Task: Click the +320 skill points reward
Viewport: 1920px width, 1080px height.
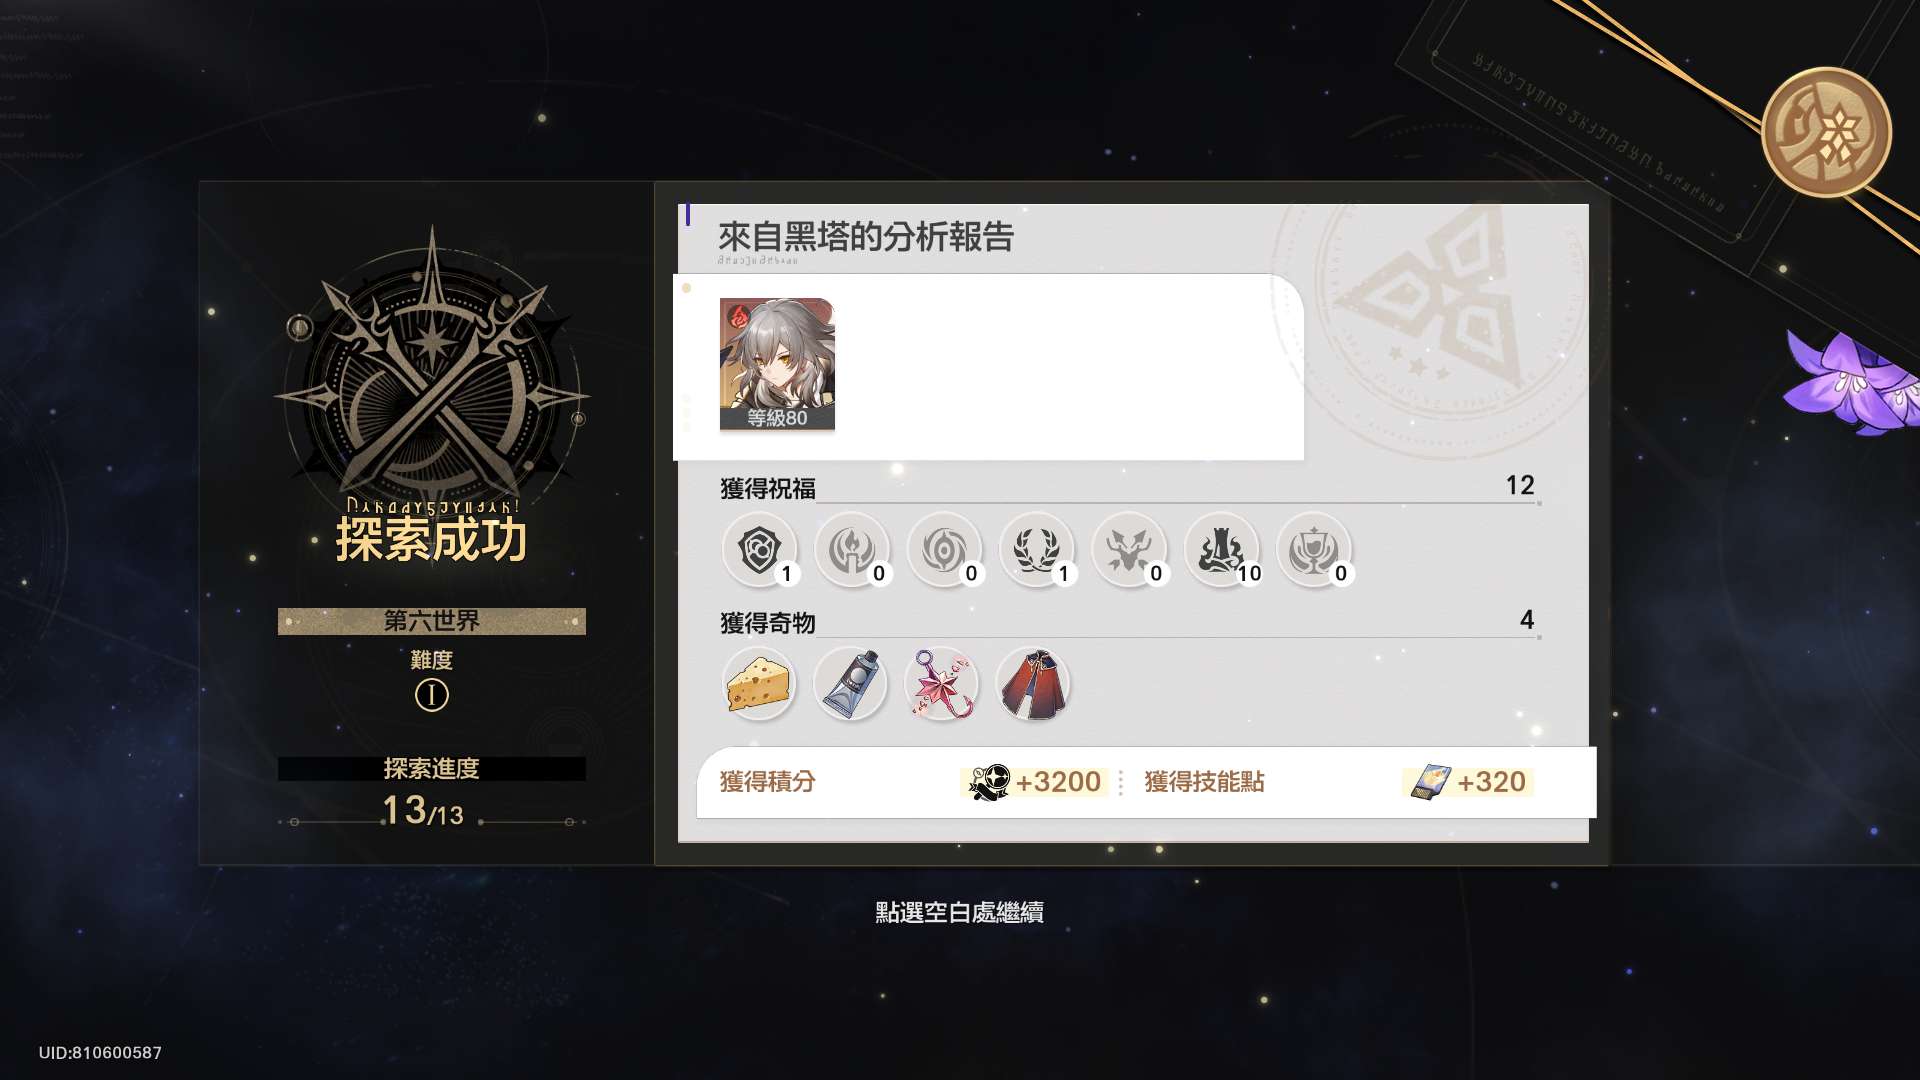Action: tap(1468, 782)
